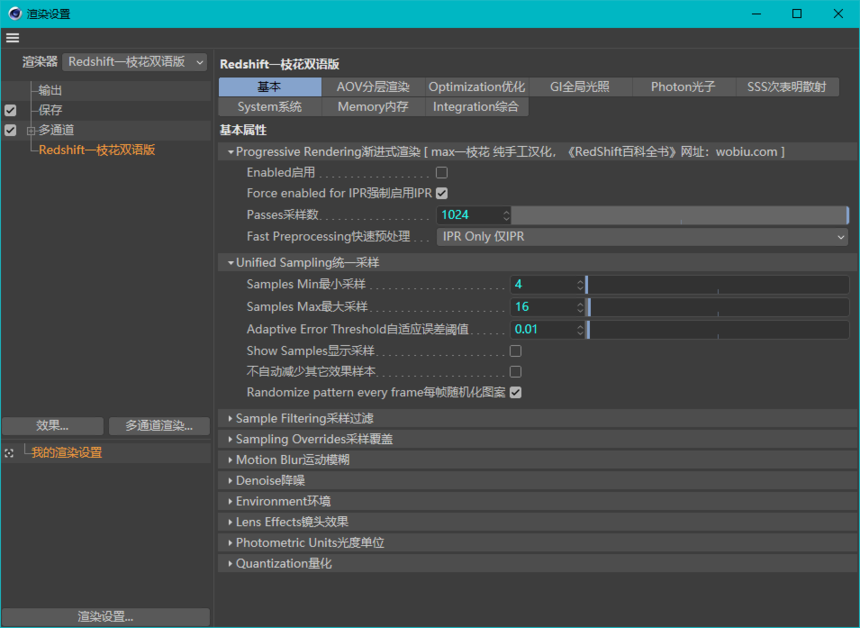Screen dimensions: 860x628
Task: Click the Passes value field 1024
Action: point(469,215)
